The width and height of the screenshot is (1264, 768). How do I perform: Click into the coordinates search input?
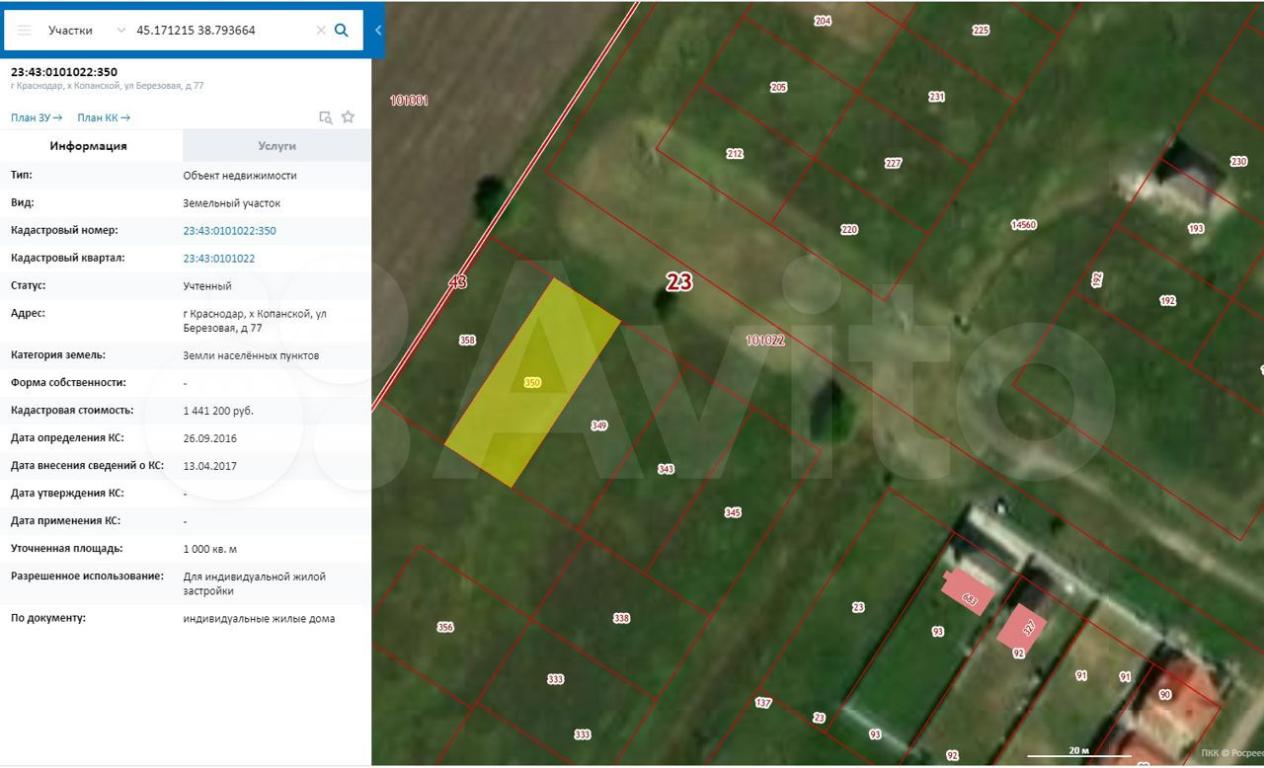coord(220,30)
